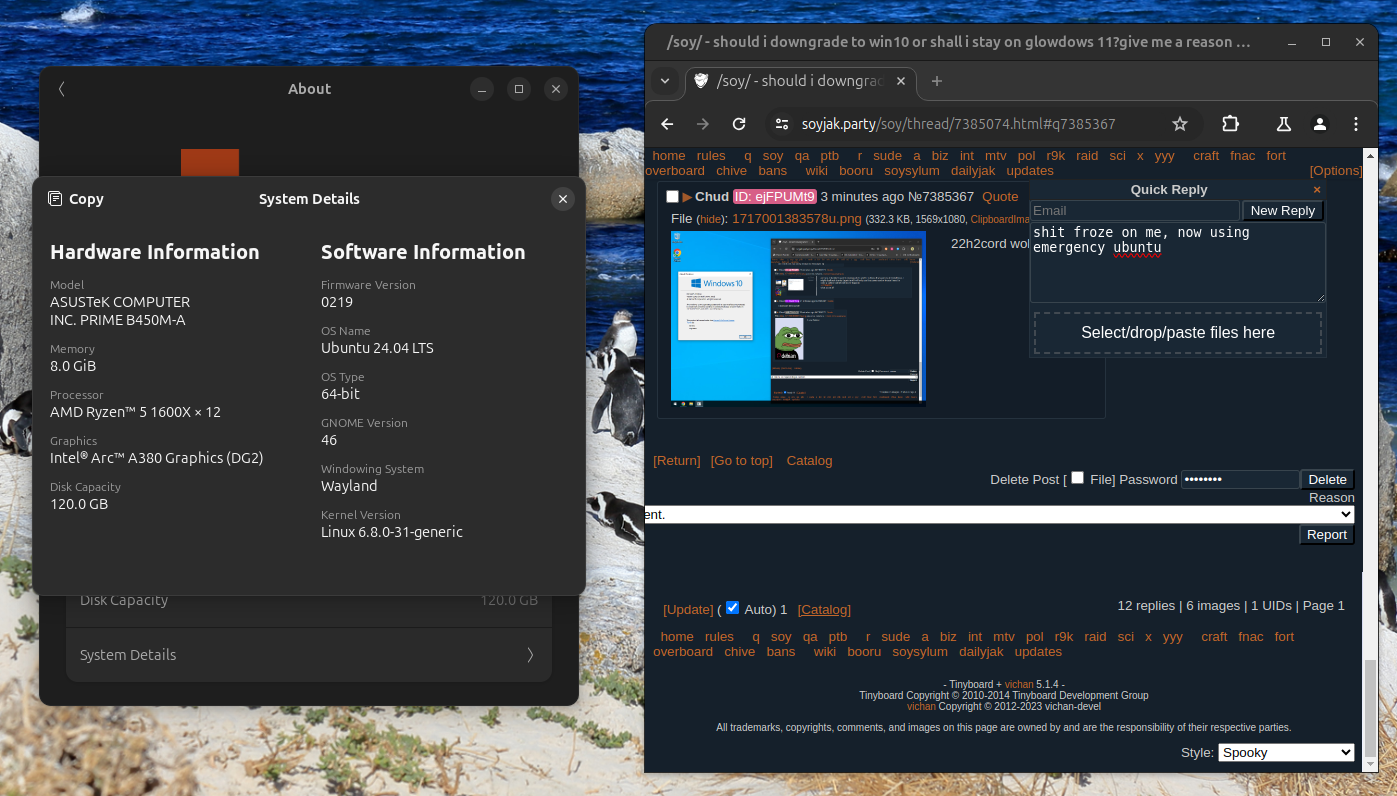Check the File delete checkbox
This screenshot has height=796, width=1397.
point(1077,478)
